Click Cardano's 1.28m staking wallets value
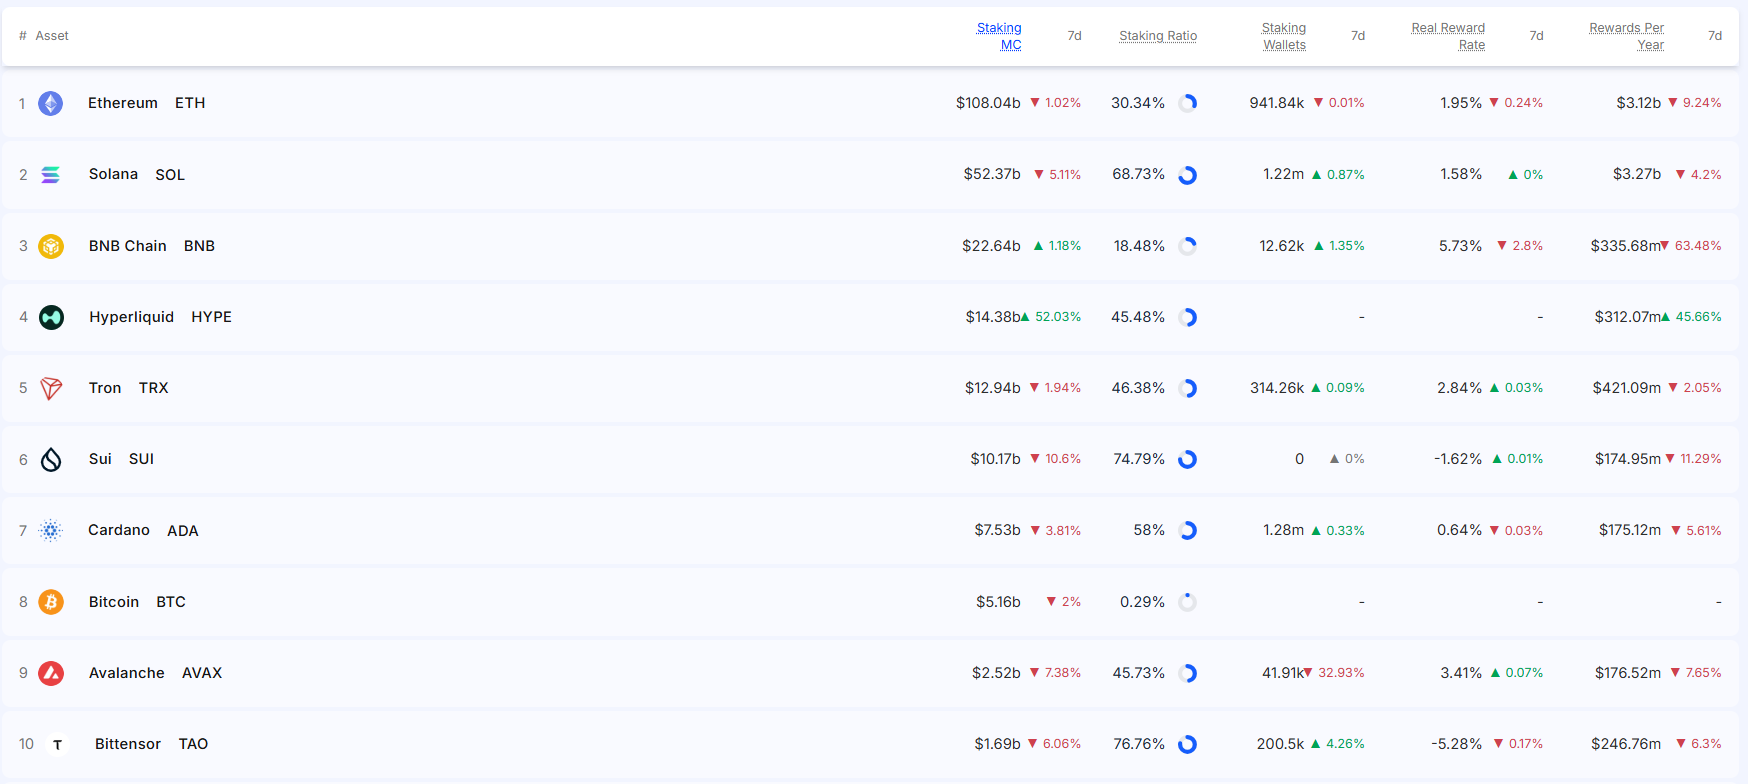The width and height of the screenshot is (1748, 784). coord(1283,530)
